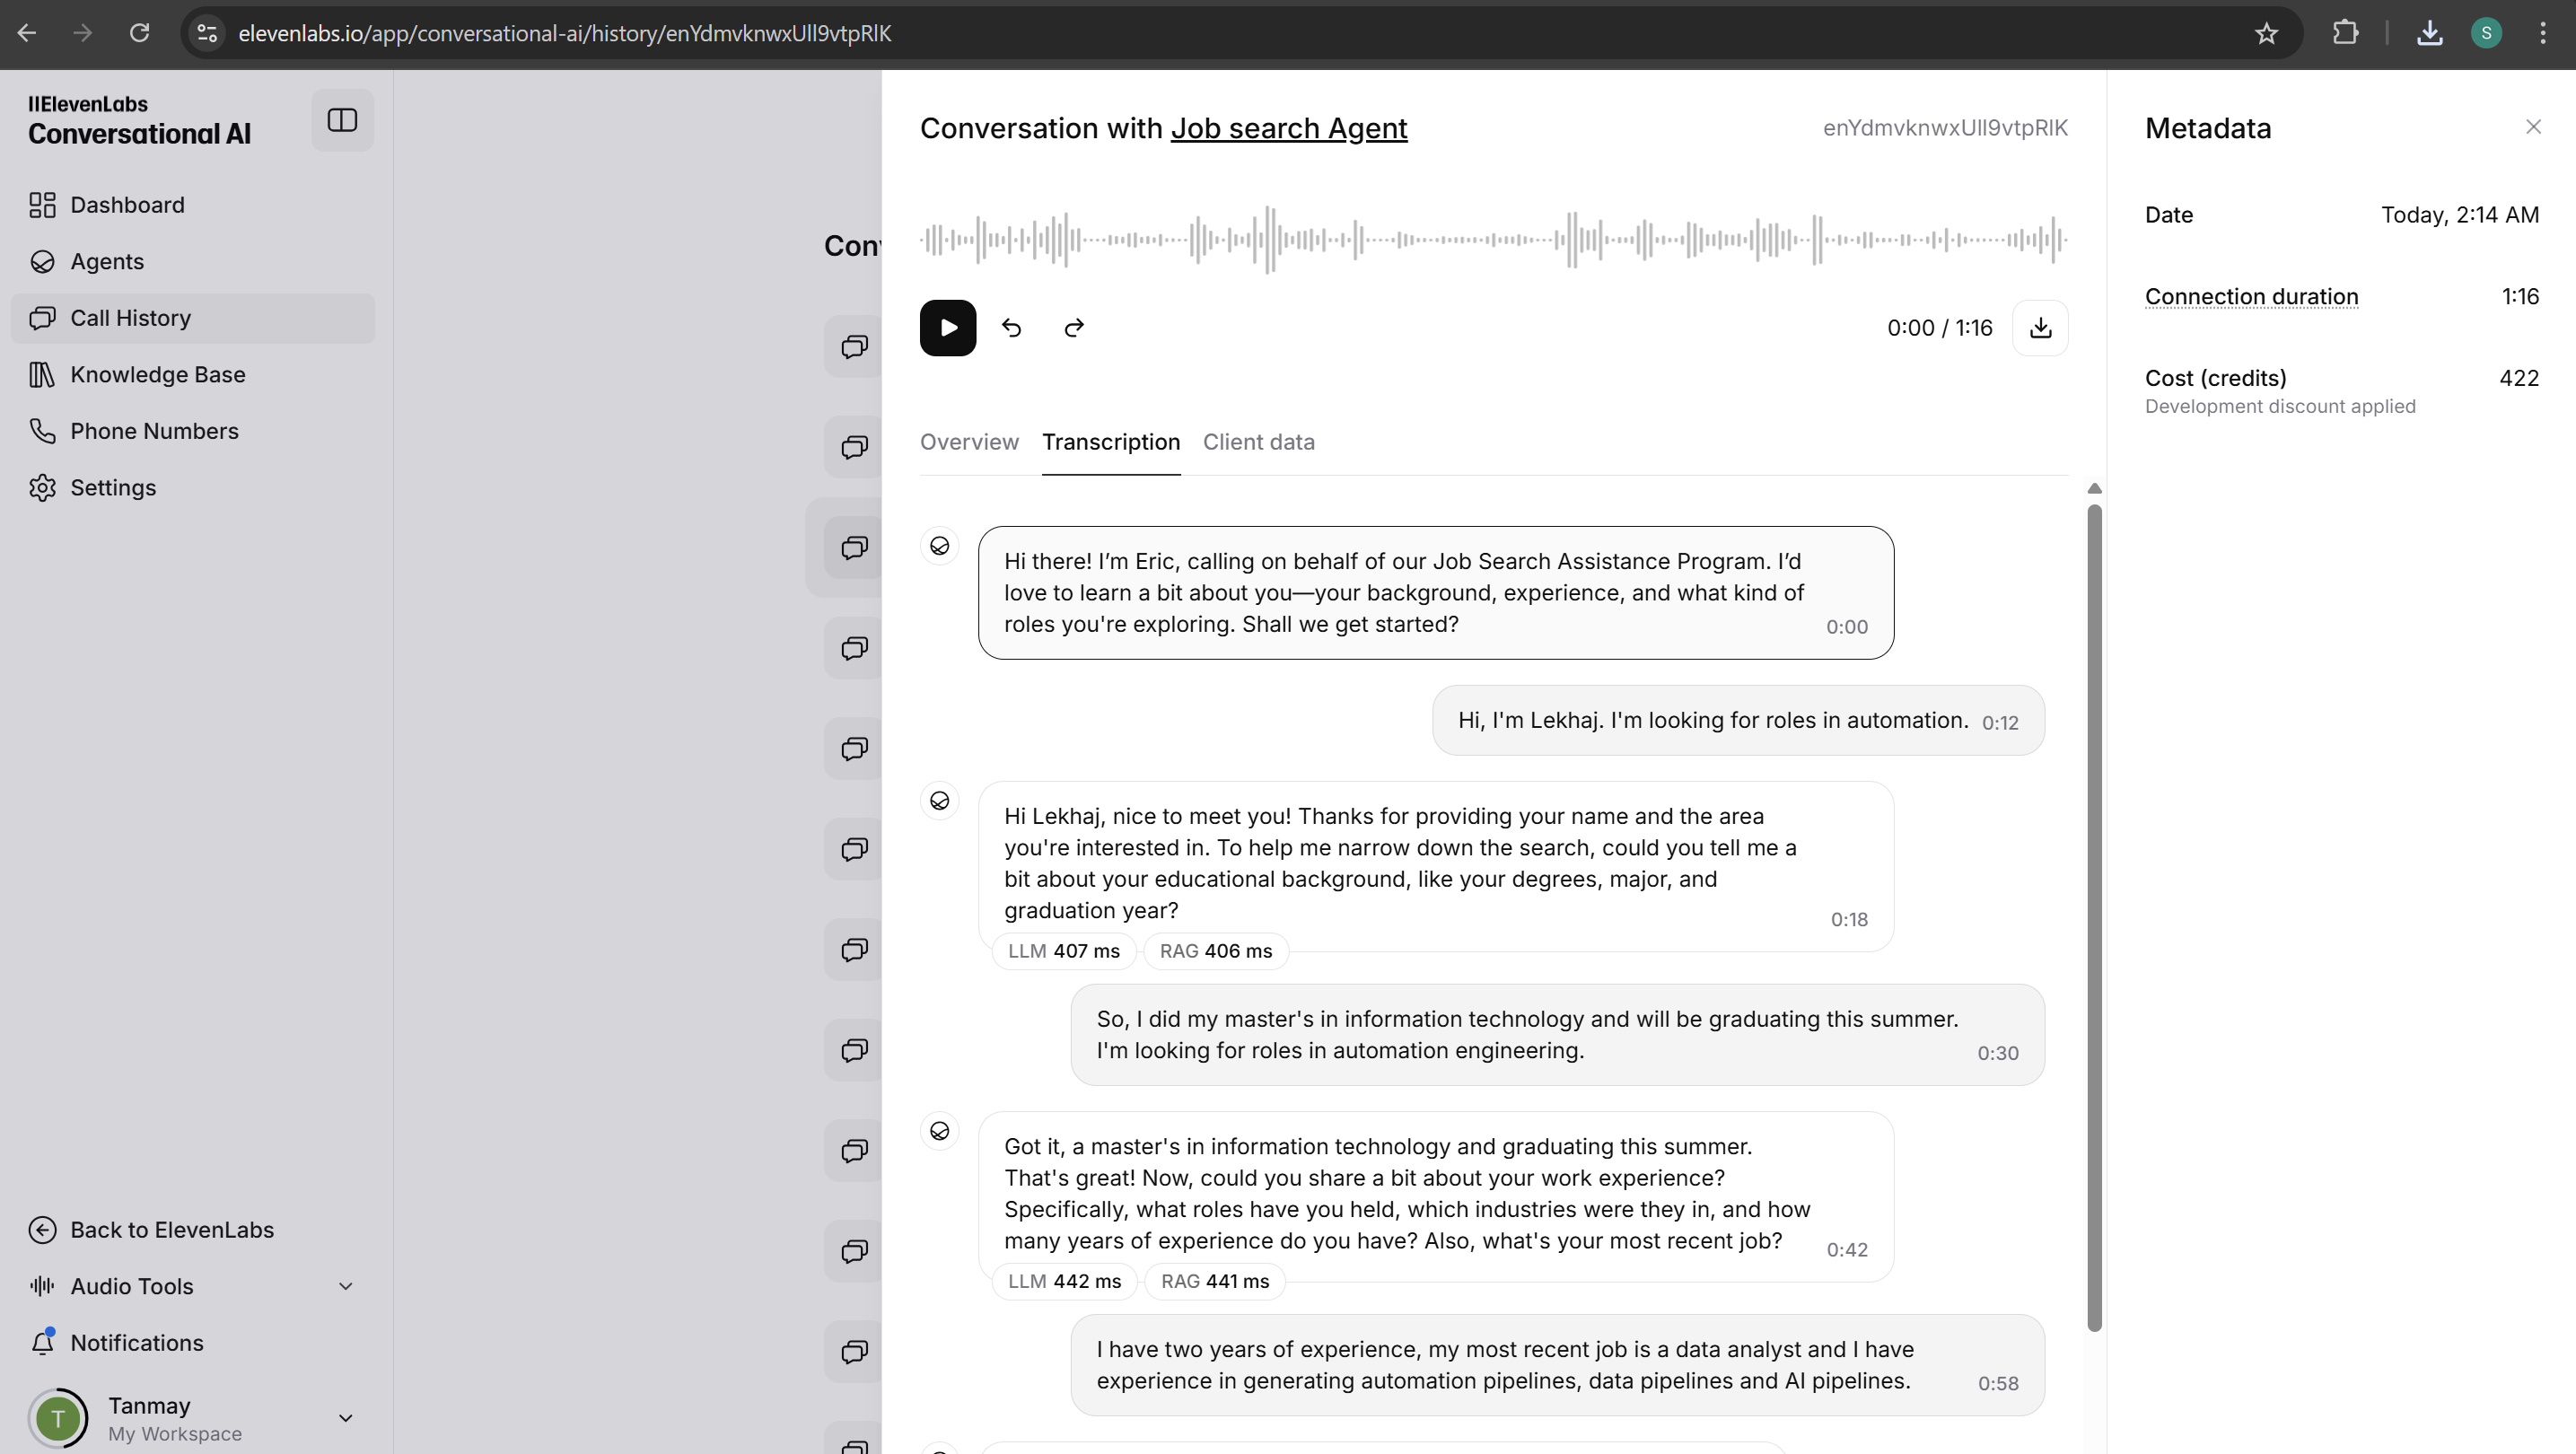The width and height of the screenshot is (2576, 1454).
Task: Open the Job search Agent link
Action: pos(1288,128)
